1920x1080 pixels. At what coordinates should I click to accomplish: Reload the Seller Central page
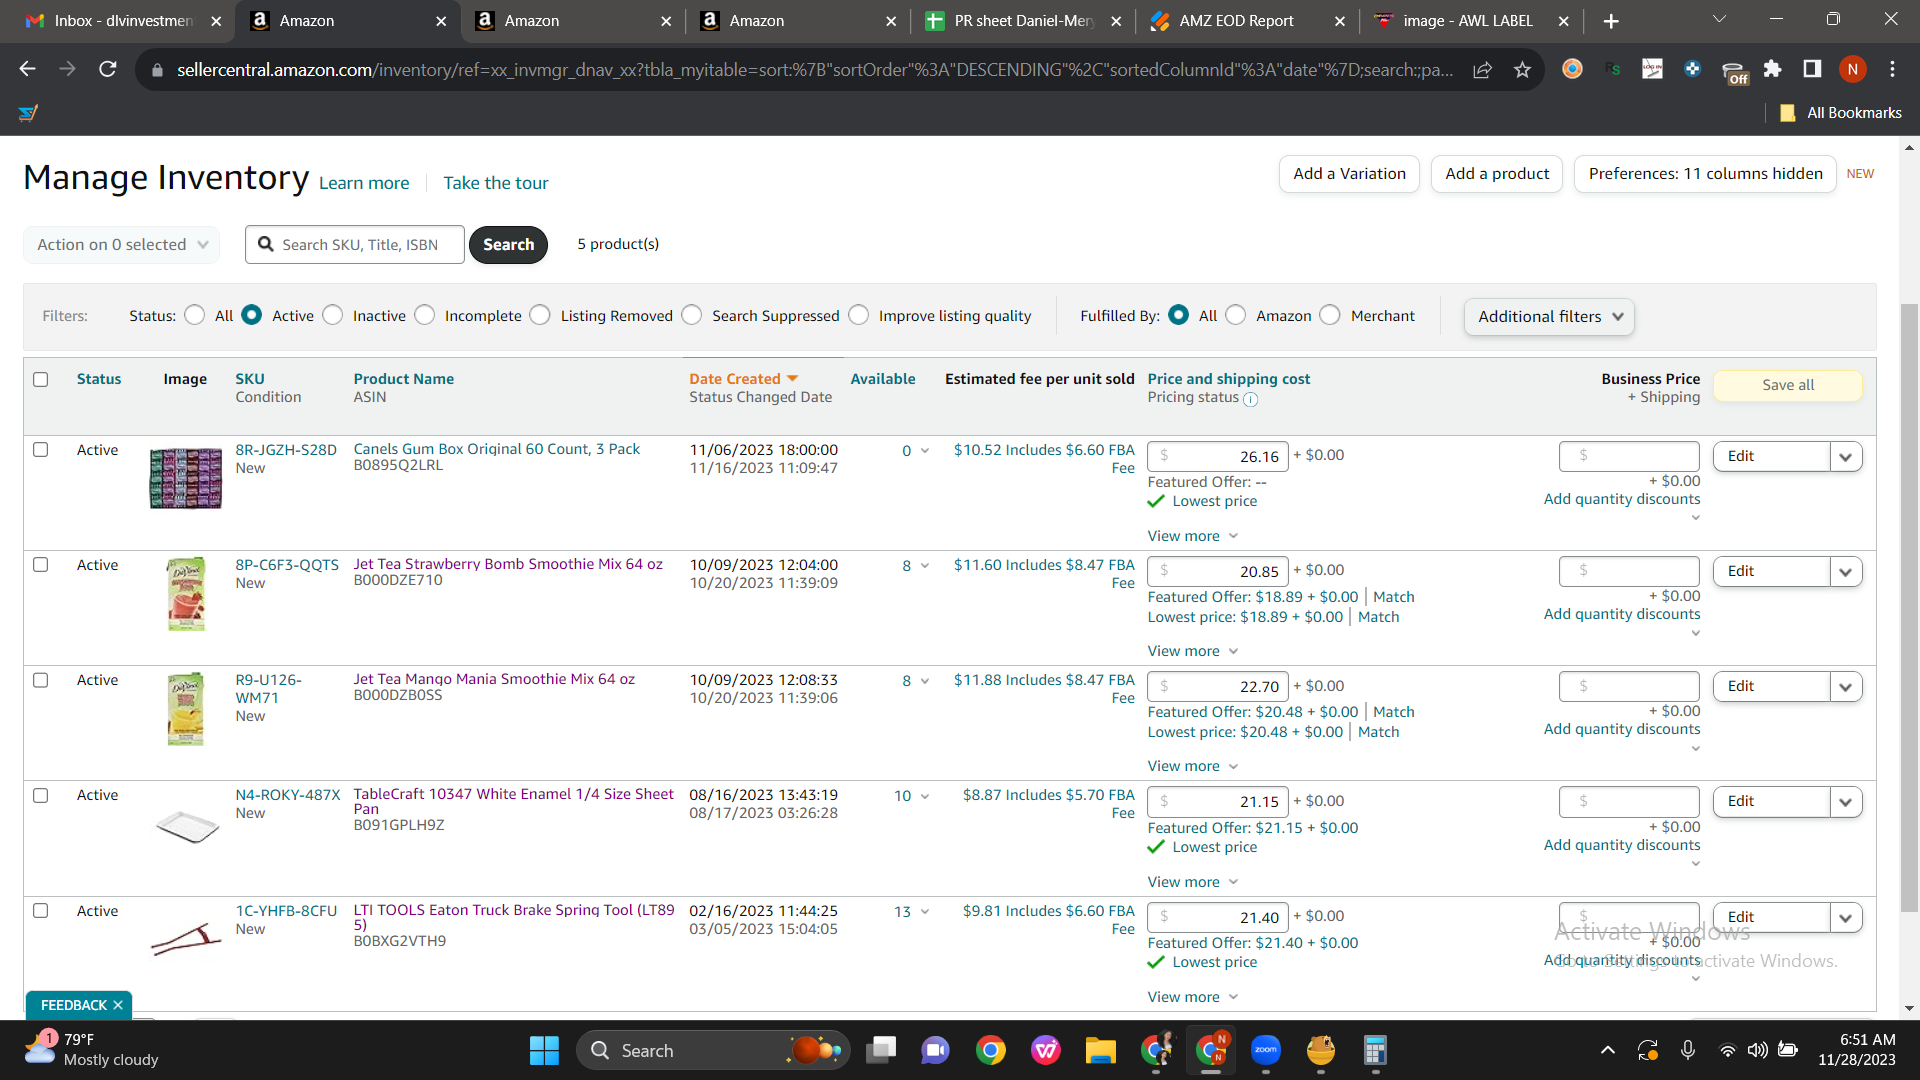click(108, 69)
